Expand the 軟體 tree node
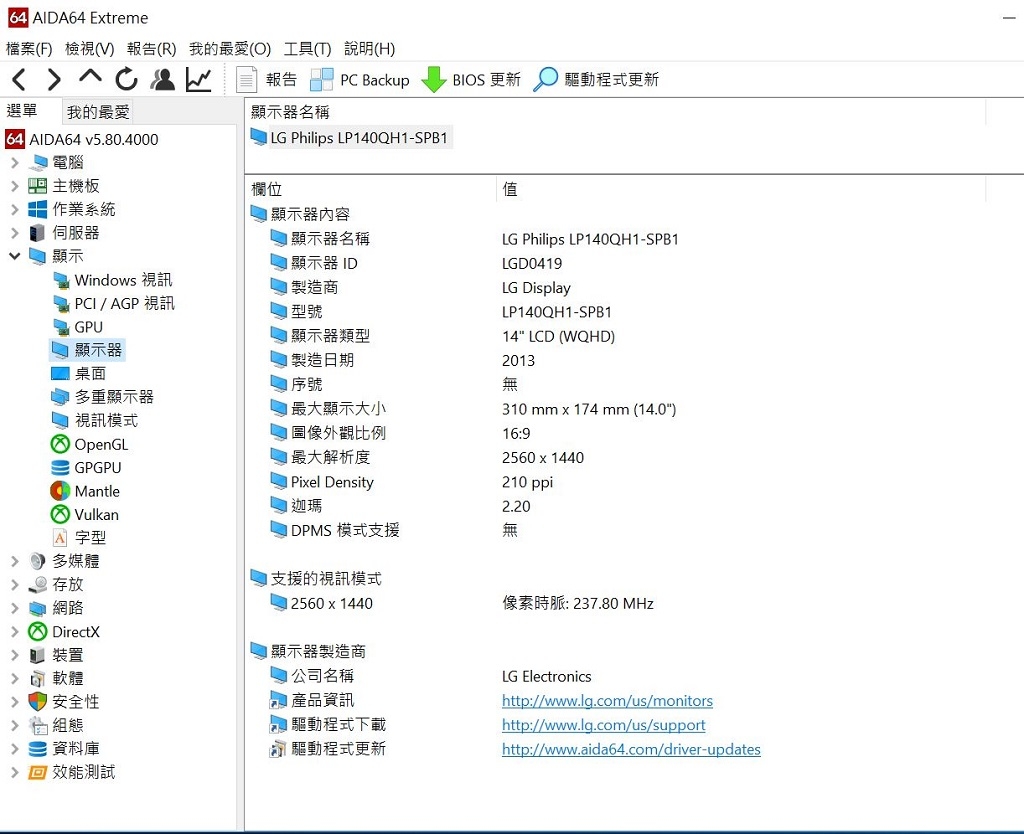Image resolution: width=1024 pixels, height=834 pixels. click(x=15, y=679)
